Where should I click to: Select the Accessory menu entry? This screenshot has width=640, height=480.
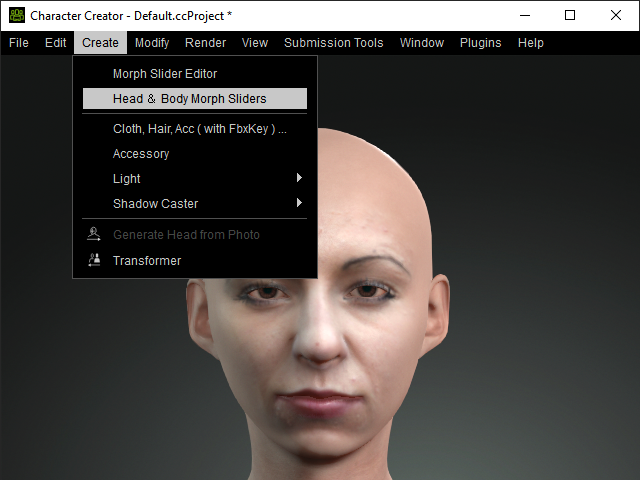195,154
